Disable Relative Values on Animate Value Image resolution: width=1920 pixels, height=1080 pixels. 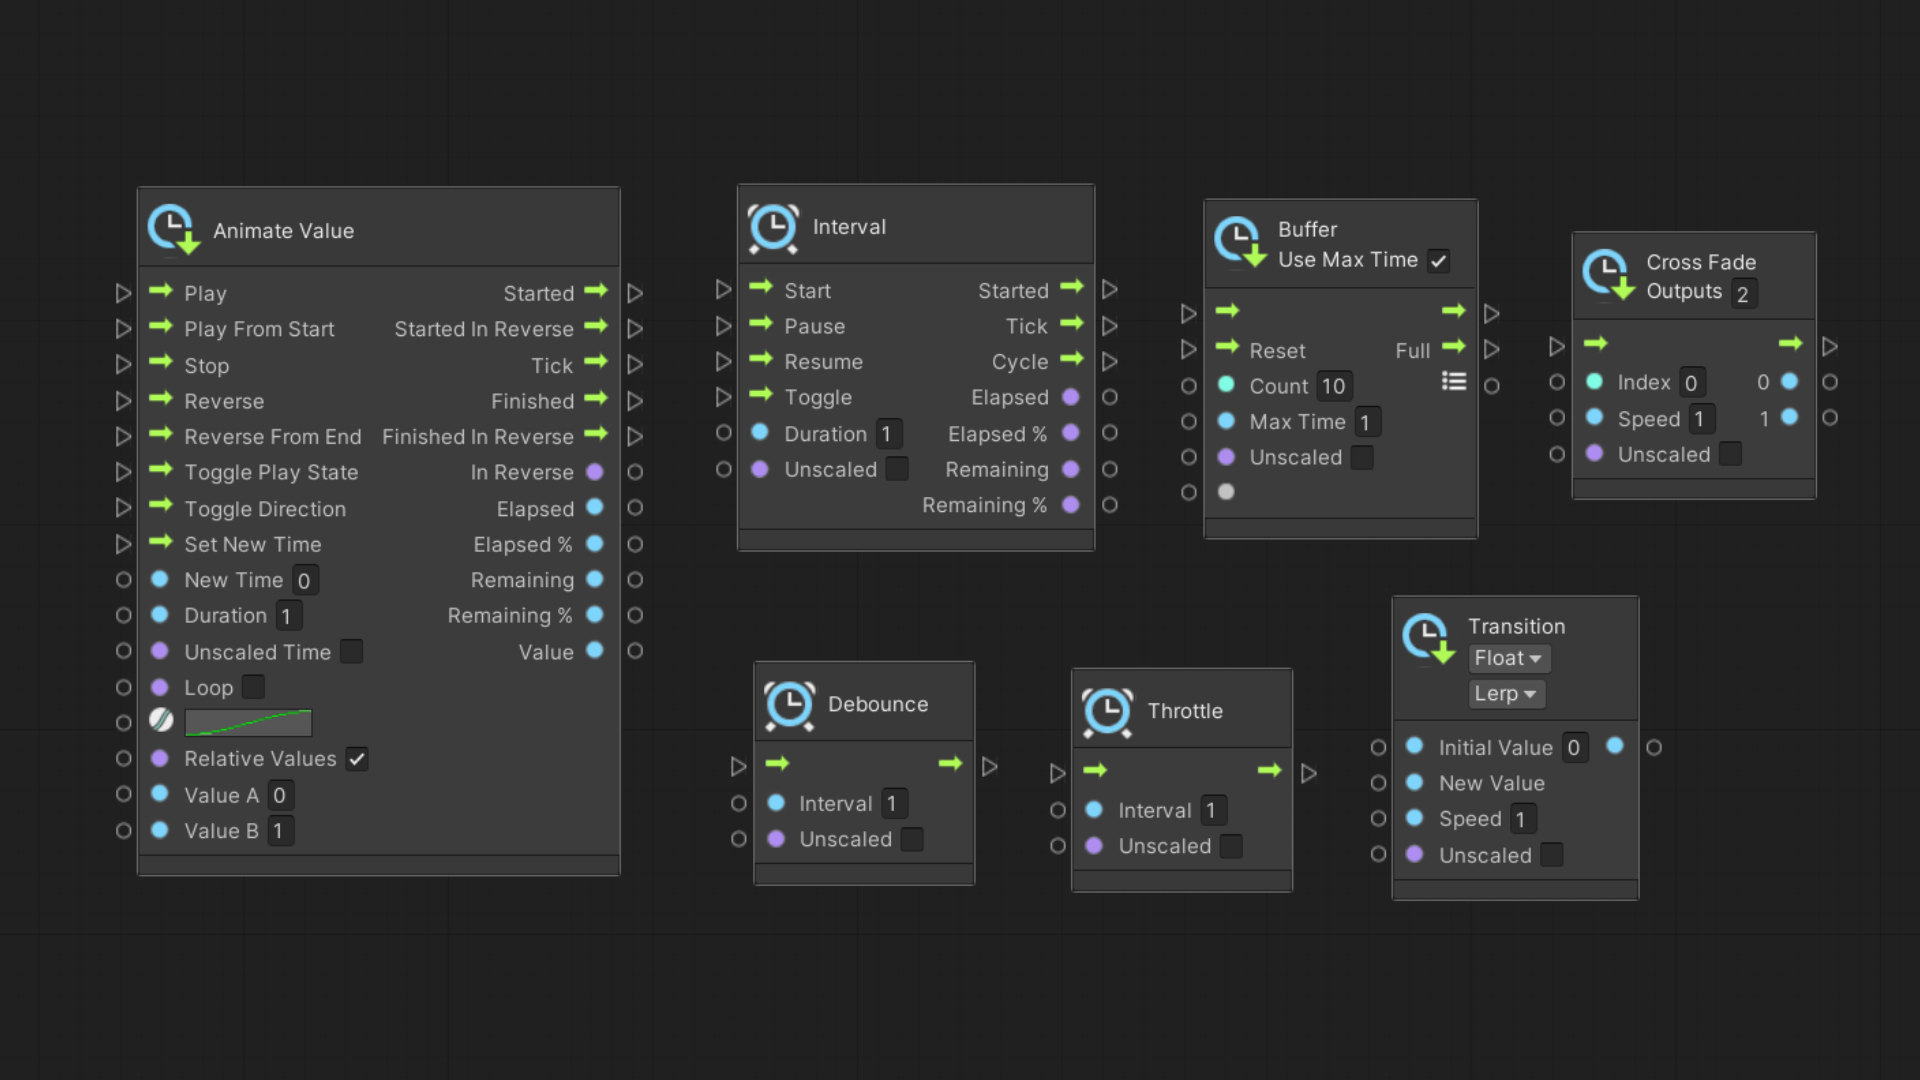[x=357, y=758]
